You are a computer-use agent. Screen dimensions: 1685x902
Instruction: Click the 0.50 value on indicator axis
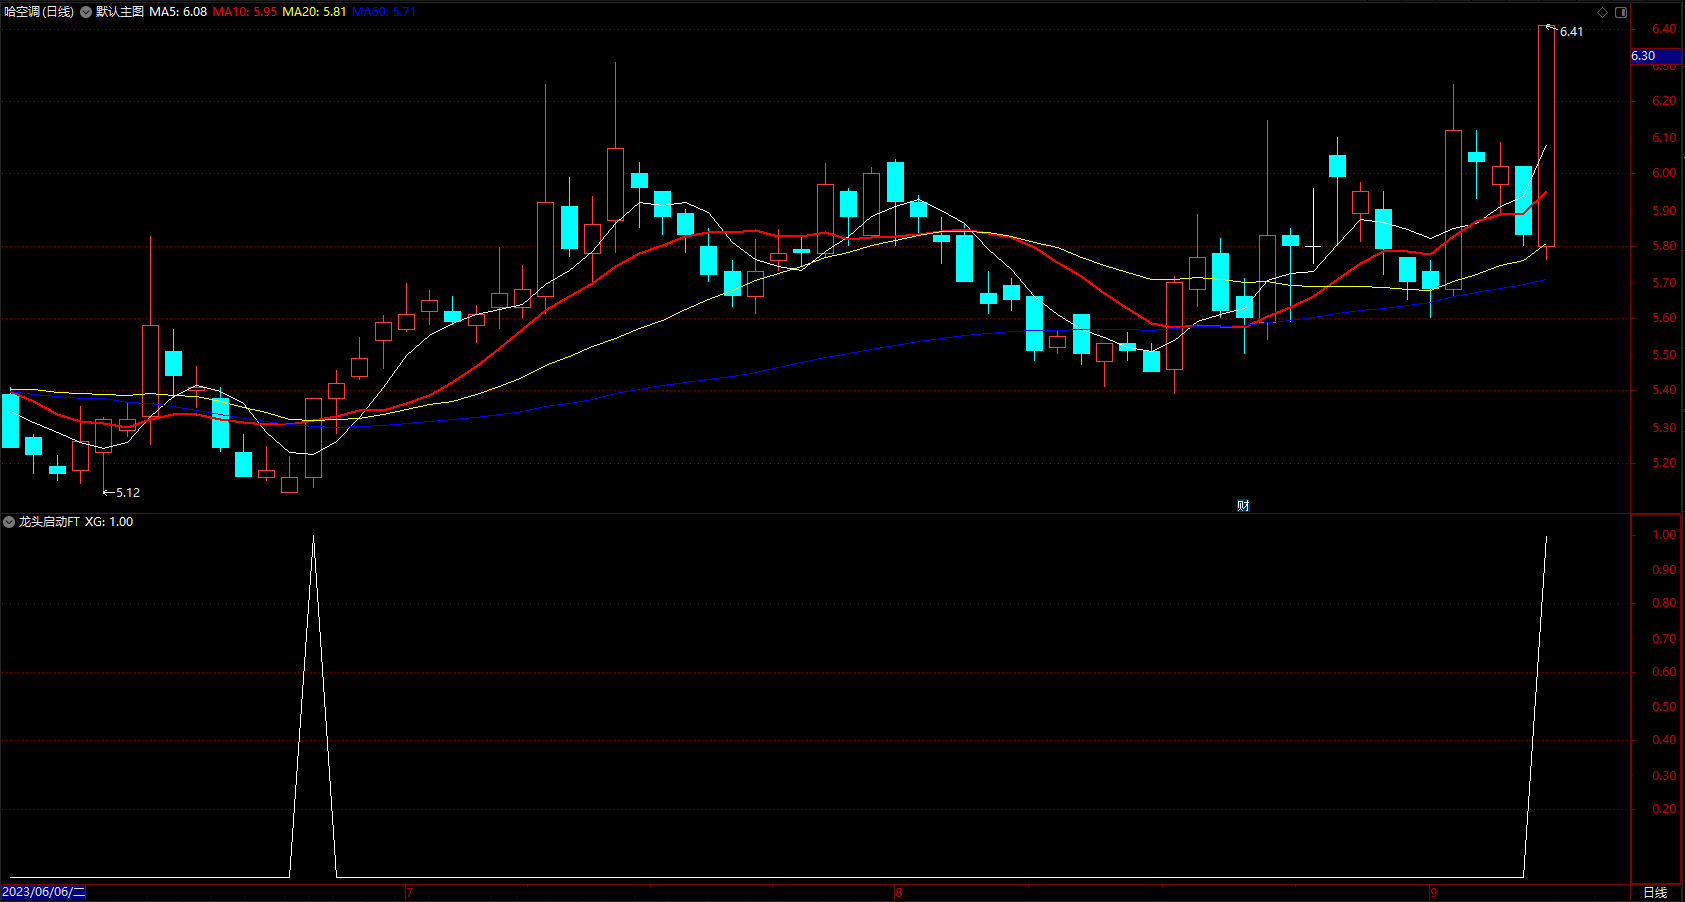click(1664, 707)
